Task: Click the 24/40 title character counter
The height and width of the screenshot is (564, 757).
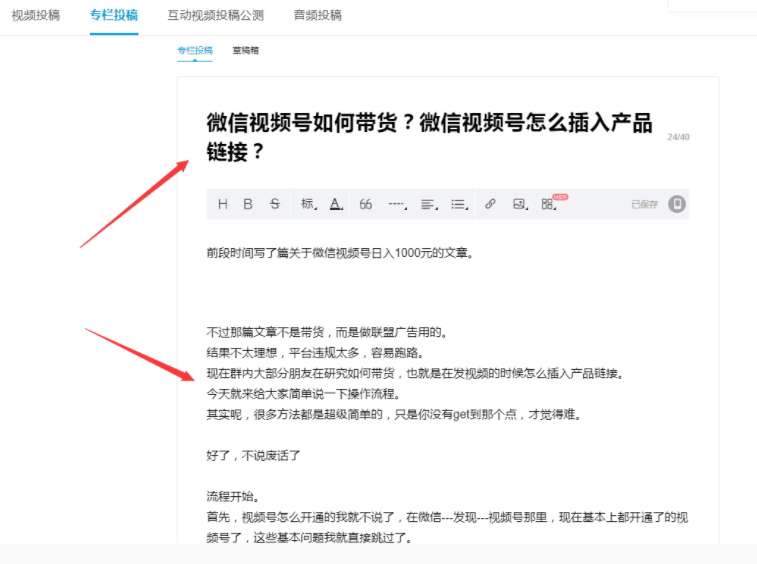Action: (x=678, y=137)
